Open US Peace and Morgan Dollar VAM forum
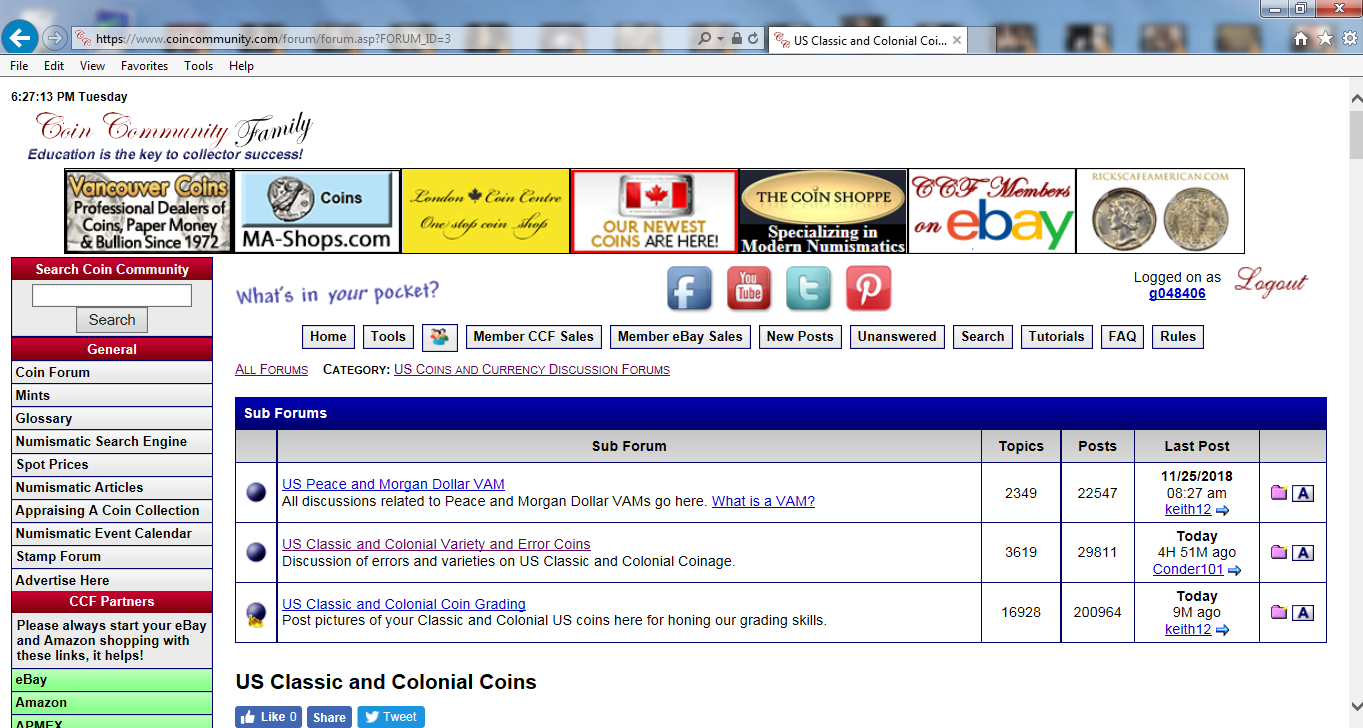 point(393,484)
